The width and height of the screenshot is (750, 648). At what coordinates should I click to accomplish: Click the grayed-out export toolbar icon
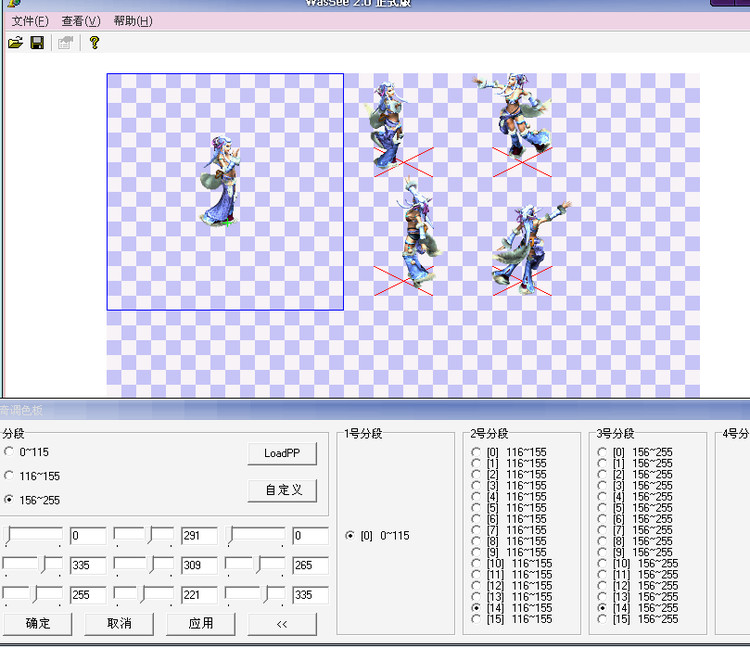coord(66,43)
